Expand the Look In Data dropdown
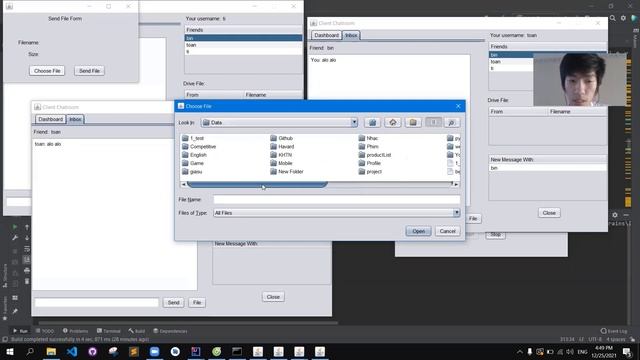Screen dimensions: 640x360 354,122
